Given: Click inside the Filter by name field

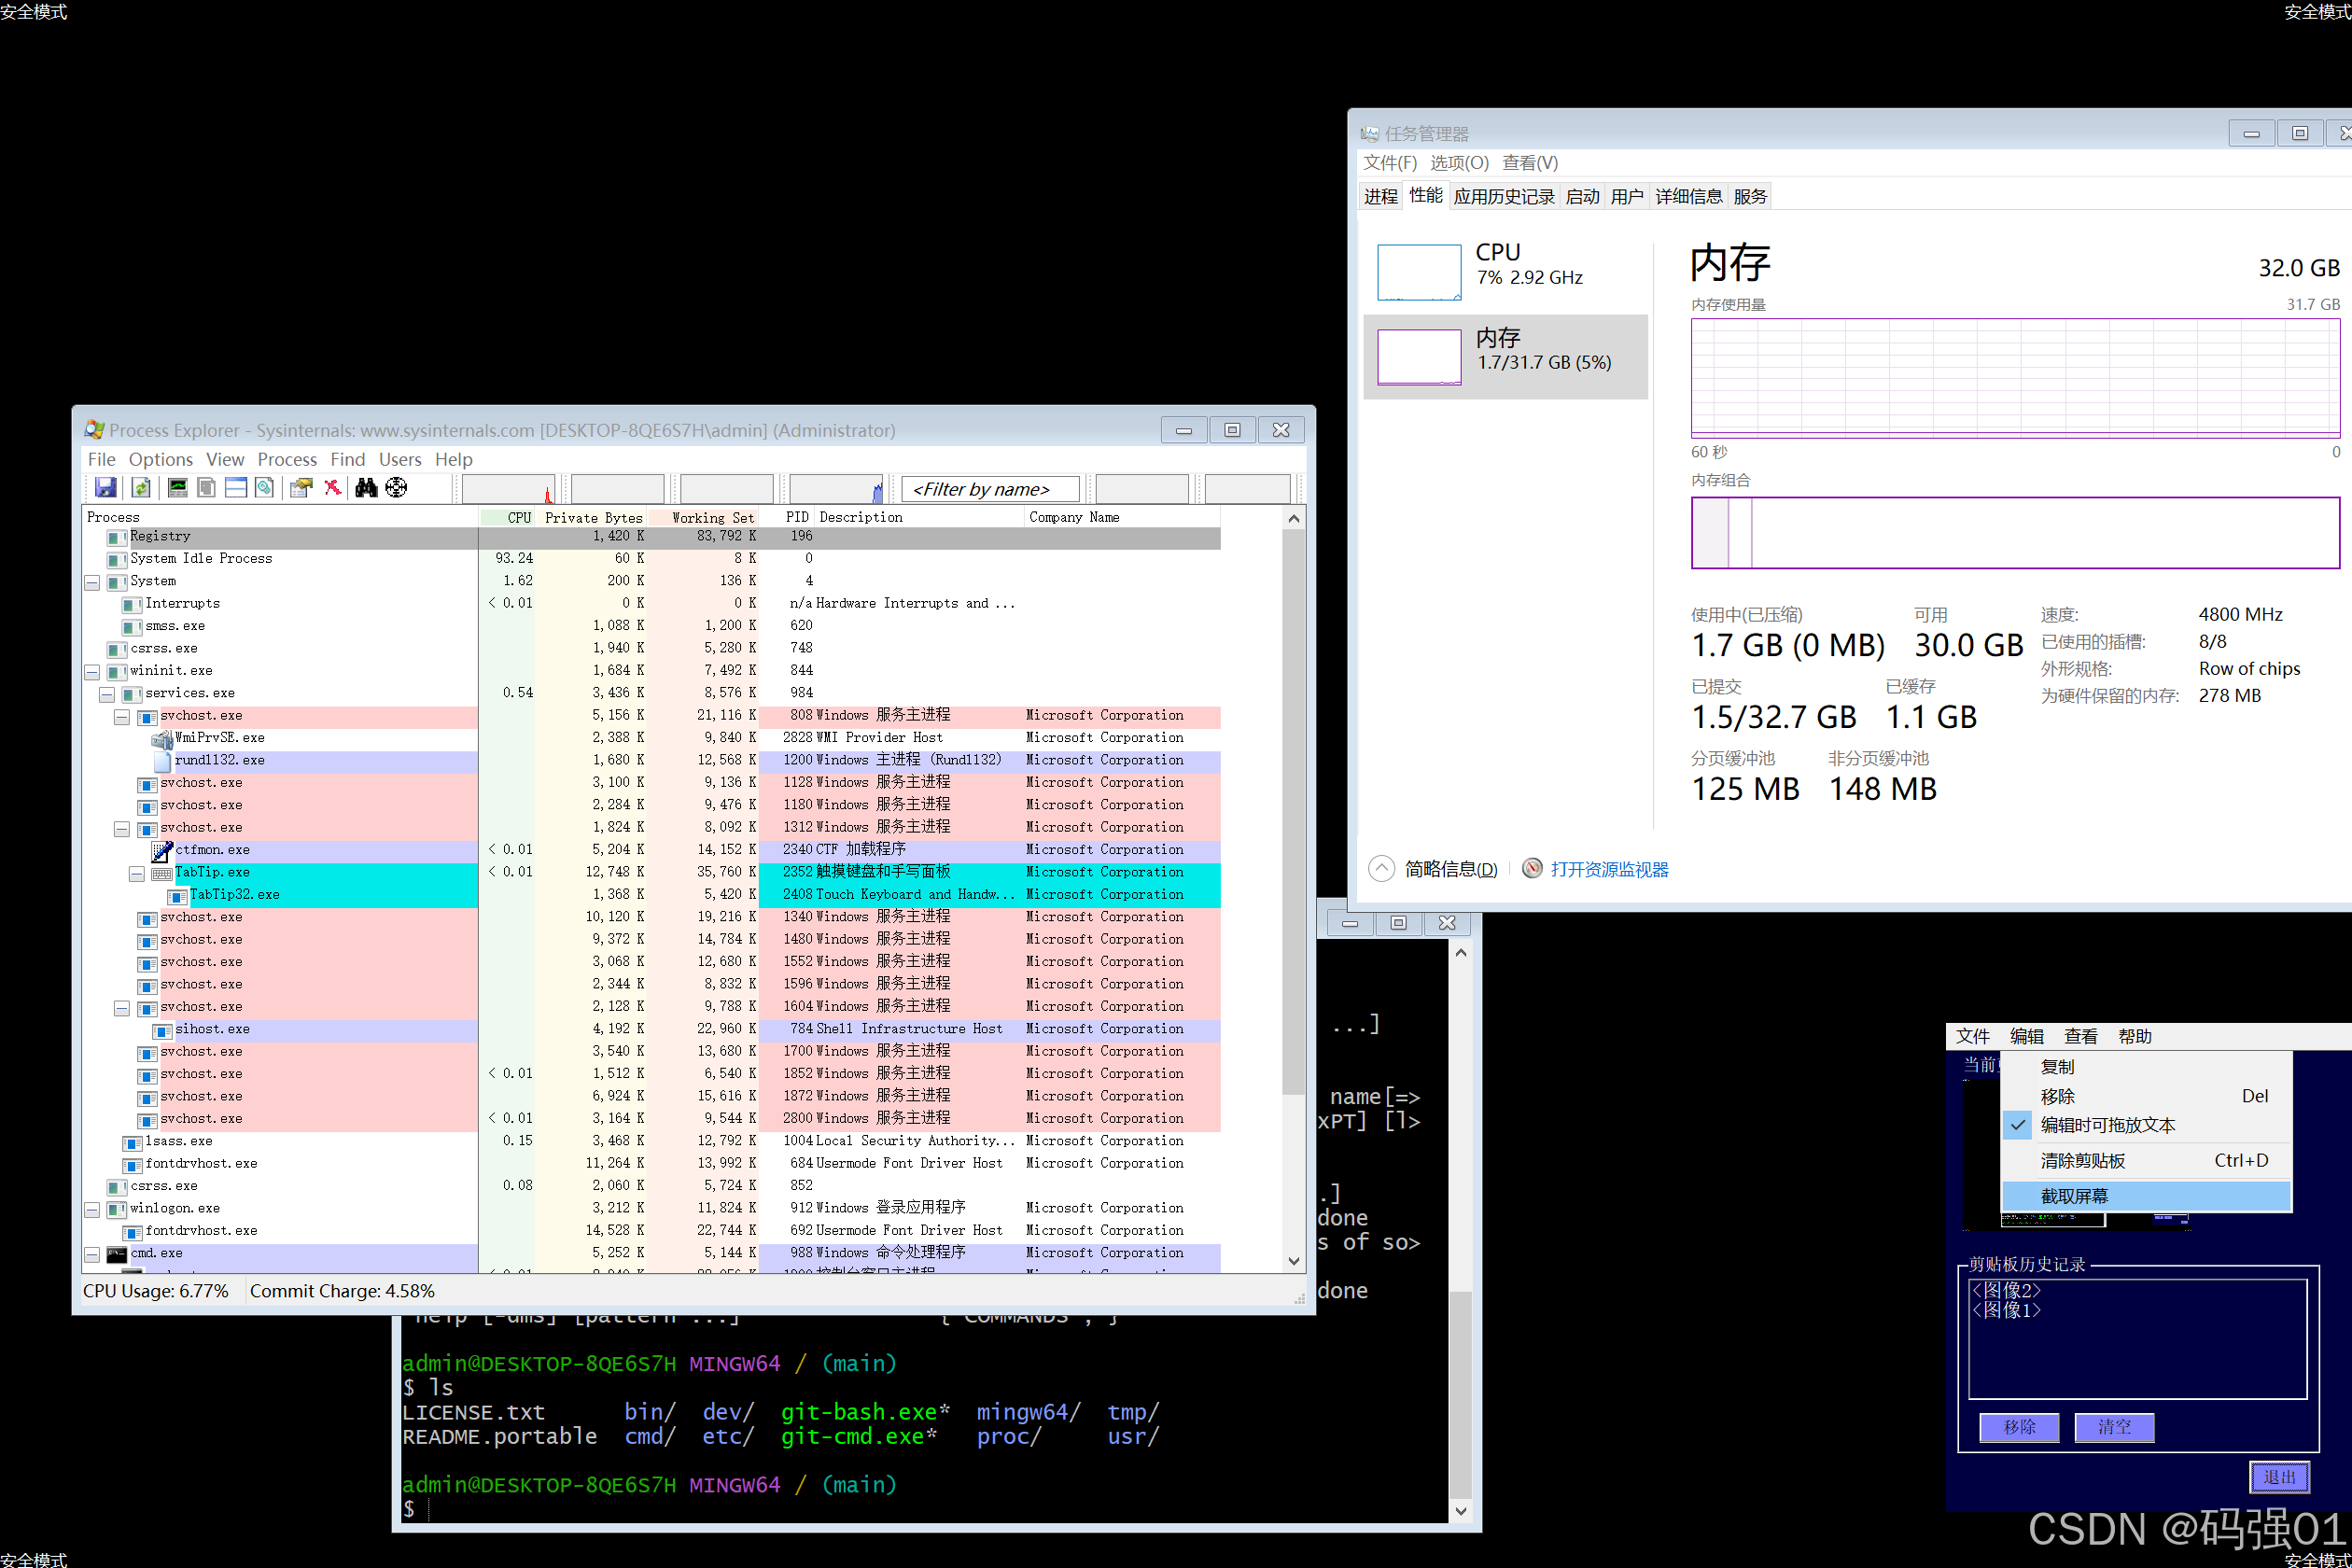Looking at the screenshot, I should tap(988, 488).
